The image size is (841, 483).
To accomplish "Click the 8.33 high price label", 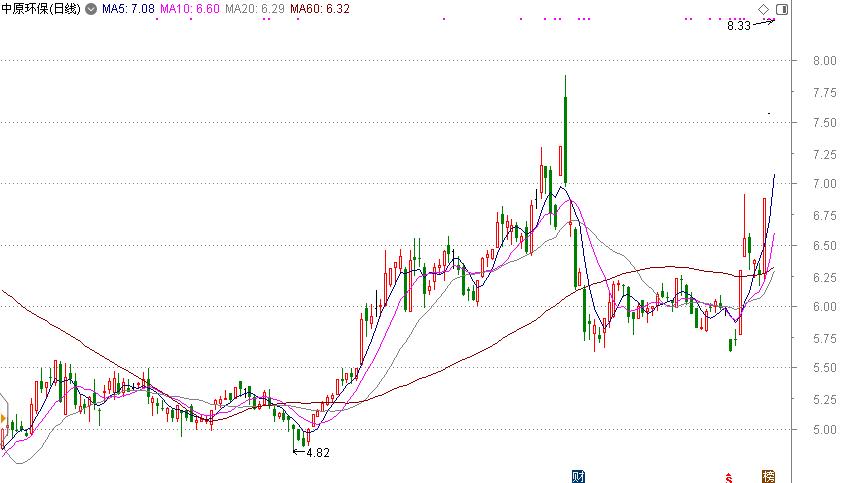I will (x=739, y=26).
